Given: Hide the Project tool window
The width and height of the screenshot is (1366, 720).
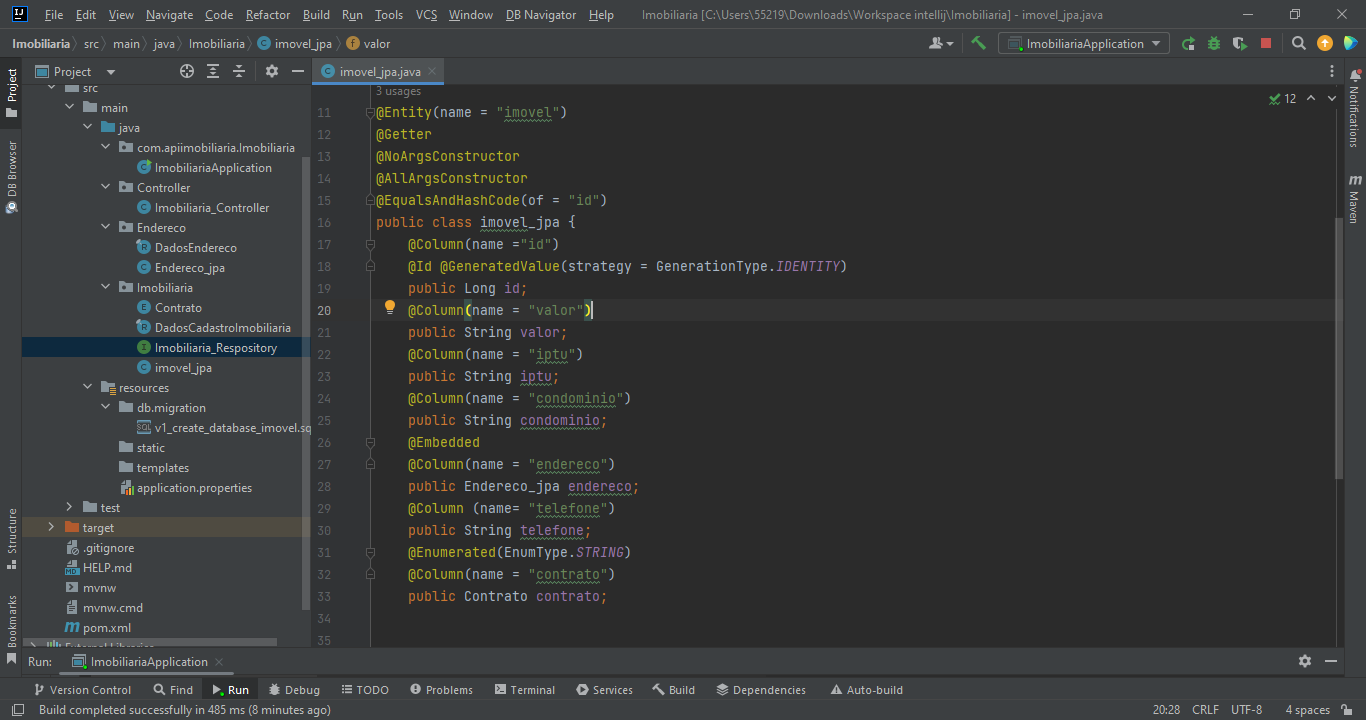Looking at the screenshot, I should (297, 71).
